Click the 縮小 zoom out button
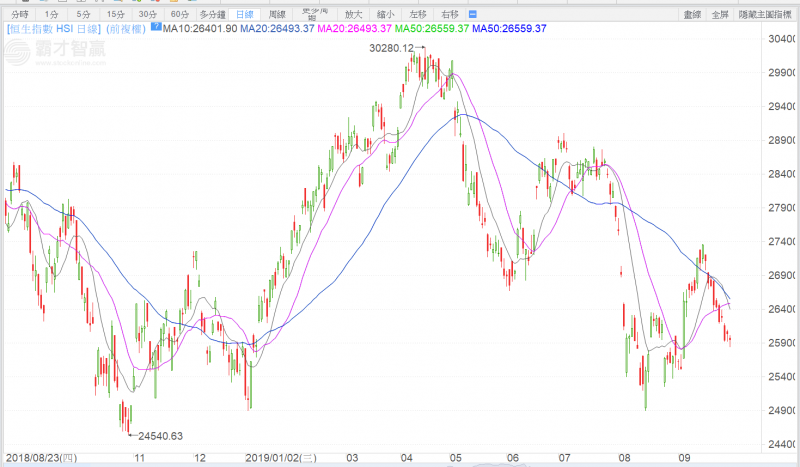This screenshot has height=467, width=800. coord(387,15)
